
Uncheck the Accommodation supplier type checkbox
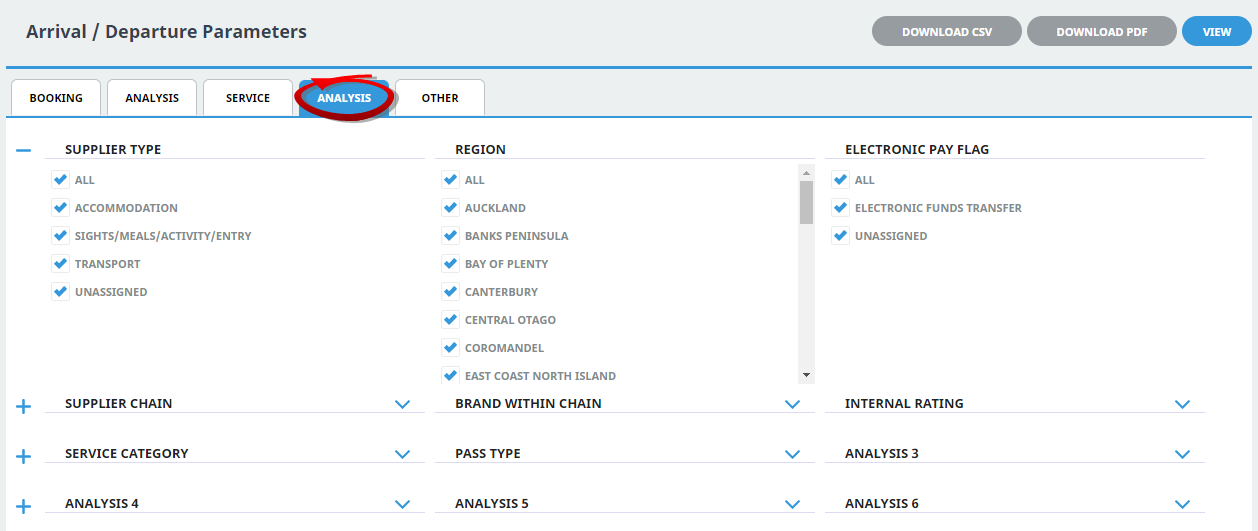pos(60,208)
